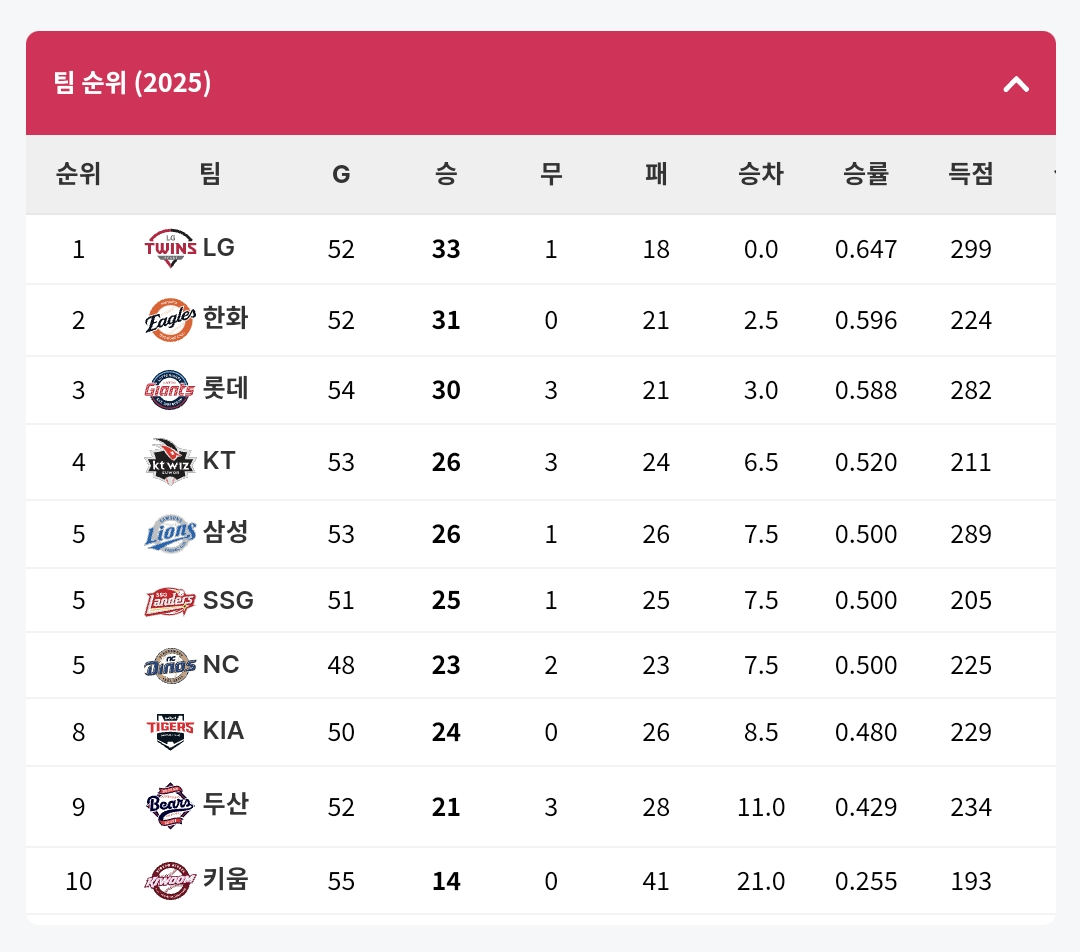Collapse the 팀 순위 (2025) panel chevron
The image size is (1080, 952).
coord(1016,85)
